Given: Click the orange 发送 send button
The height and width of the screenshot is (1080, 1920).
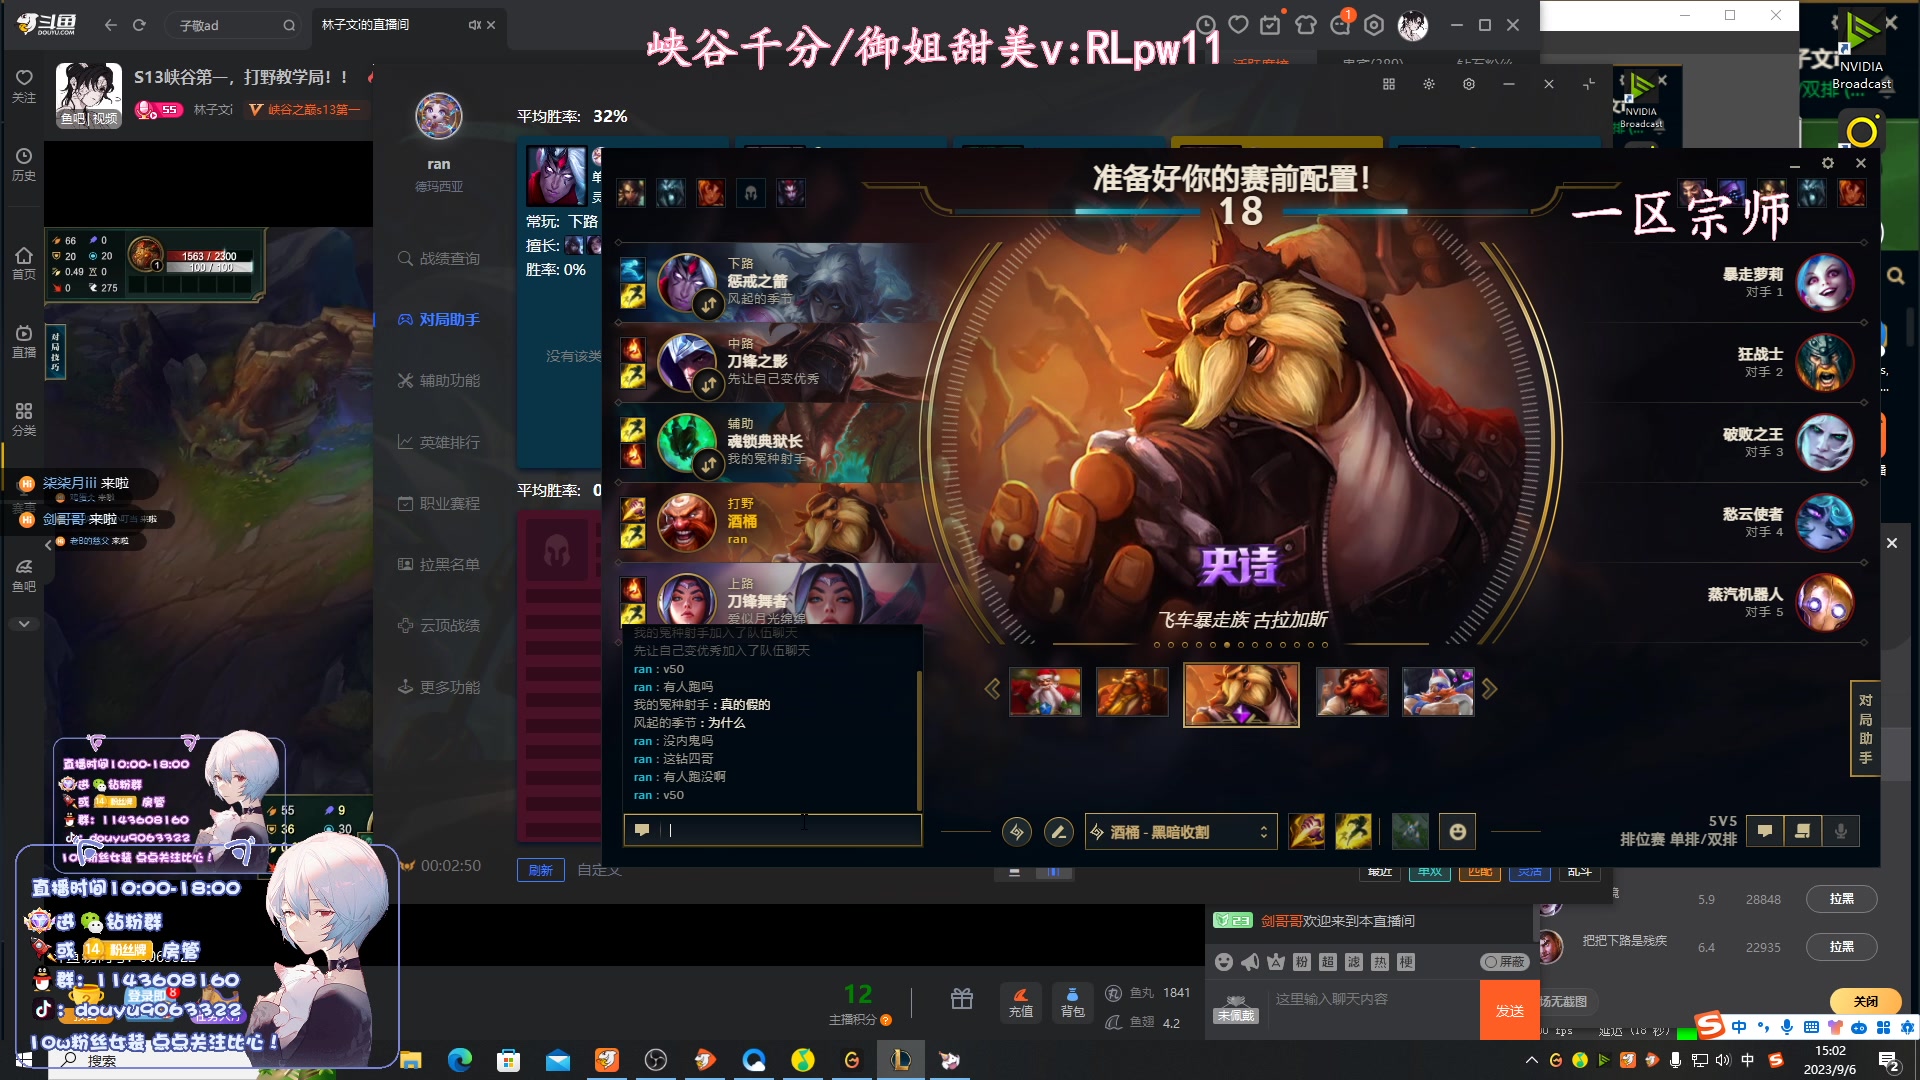Looking at the screenshot, I should [x=1509, y=1010].
